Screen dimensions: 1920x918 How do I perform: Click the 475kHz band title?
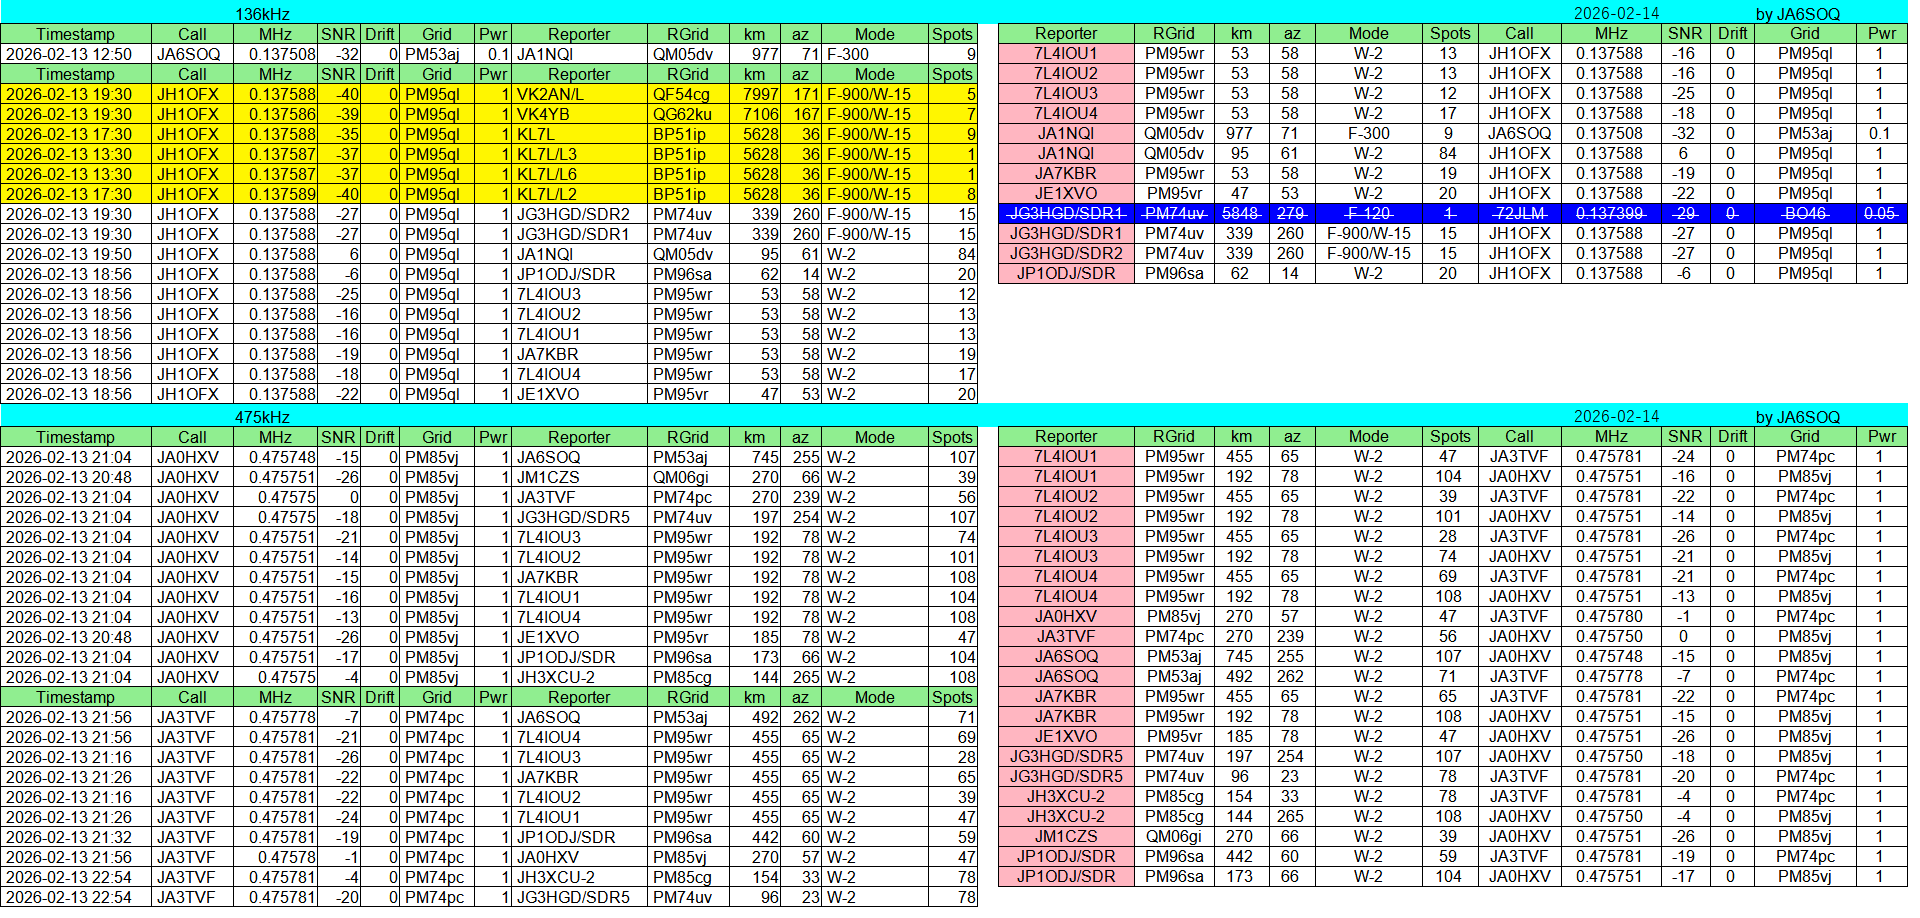(x=262, y=417)
